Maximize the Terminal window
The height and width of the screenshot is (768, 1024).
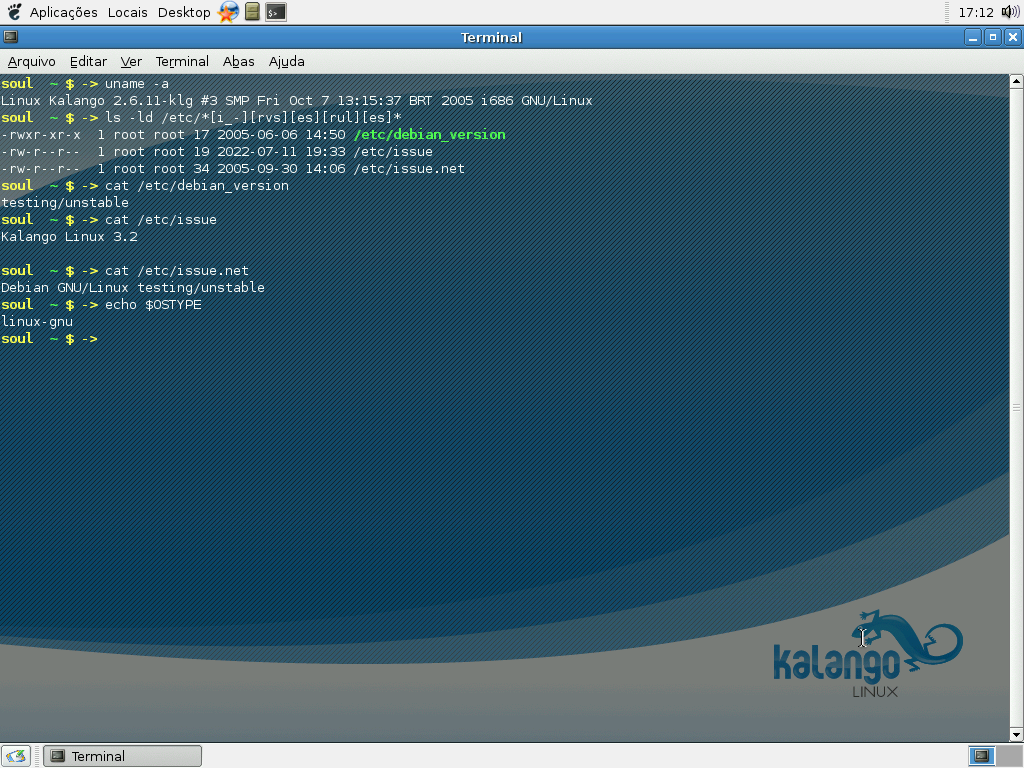pos(993,37)
